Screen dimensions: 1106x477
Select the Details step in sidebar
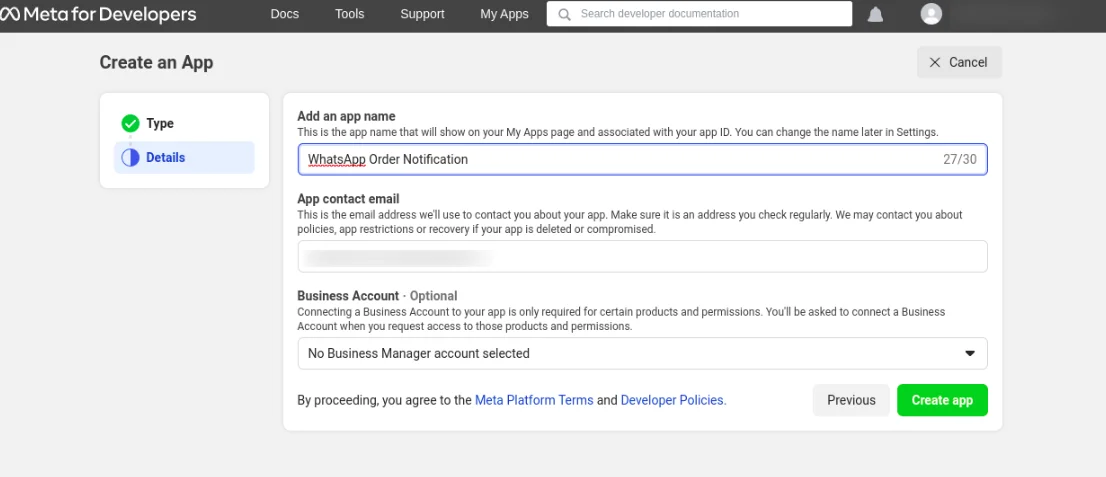point(166,157)
